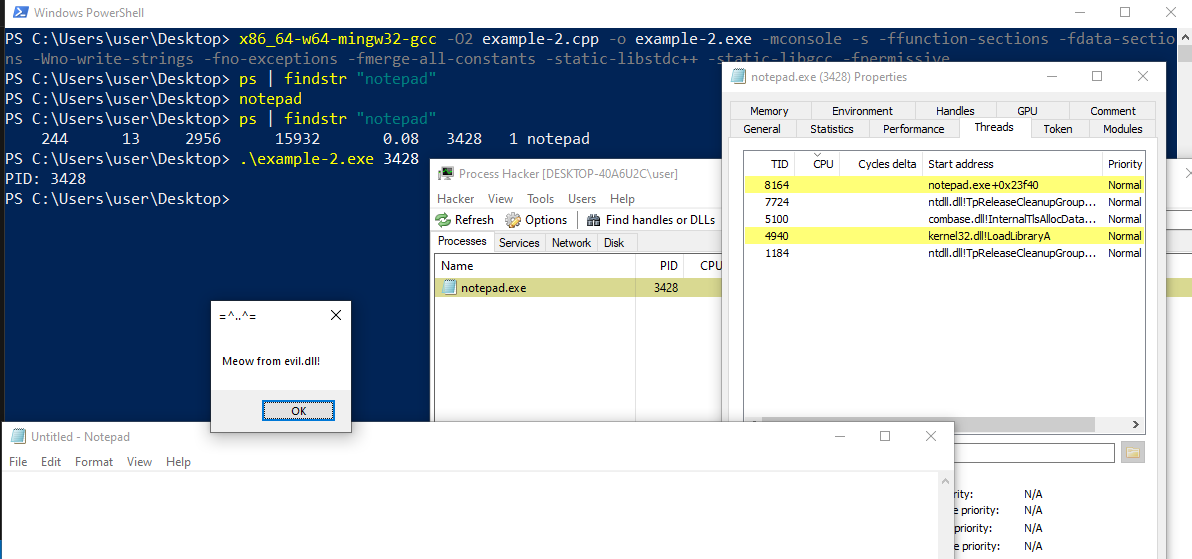Close the Meow message box
The height and width of the screenshot is (559, 1192).
(335, 315)
